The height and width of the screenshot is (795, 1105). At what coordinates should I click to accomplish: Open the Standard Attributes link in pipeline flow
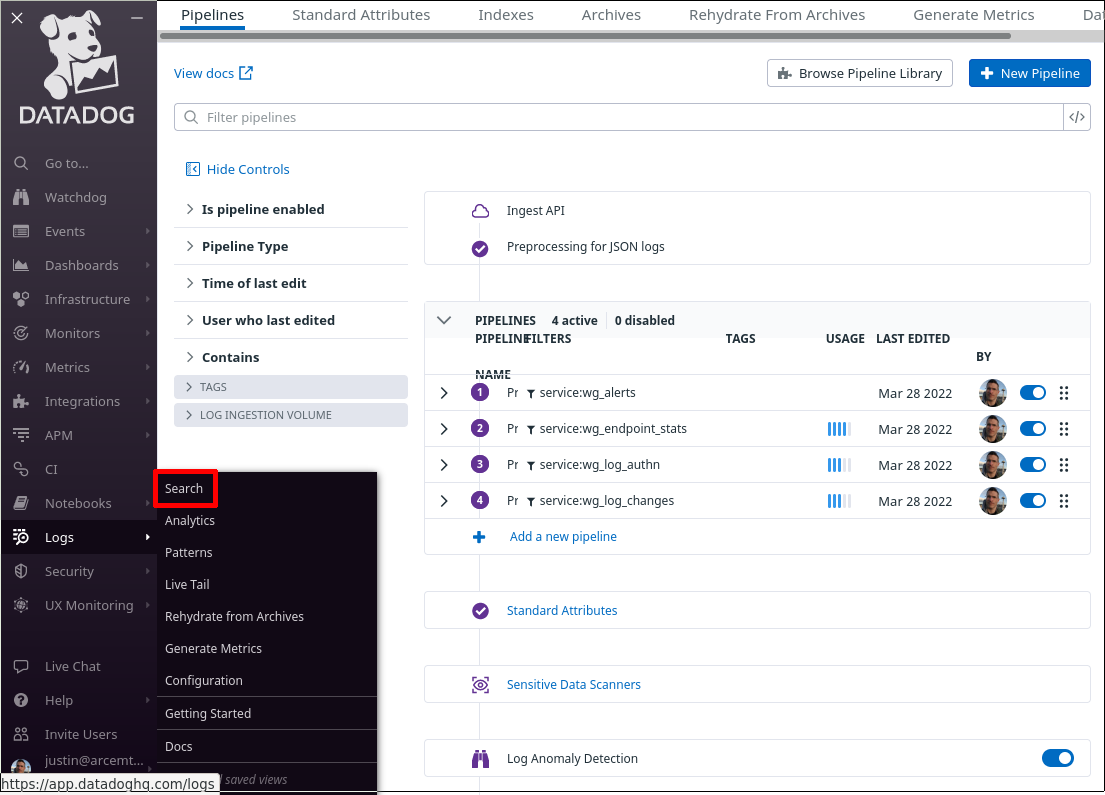coord(562,610)
